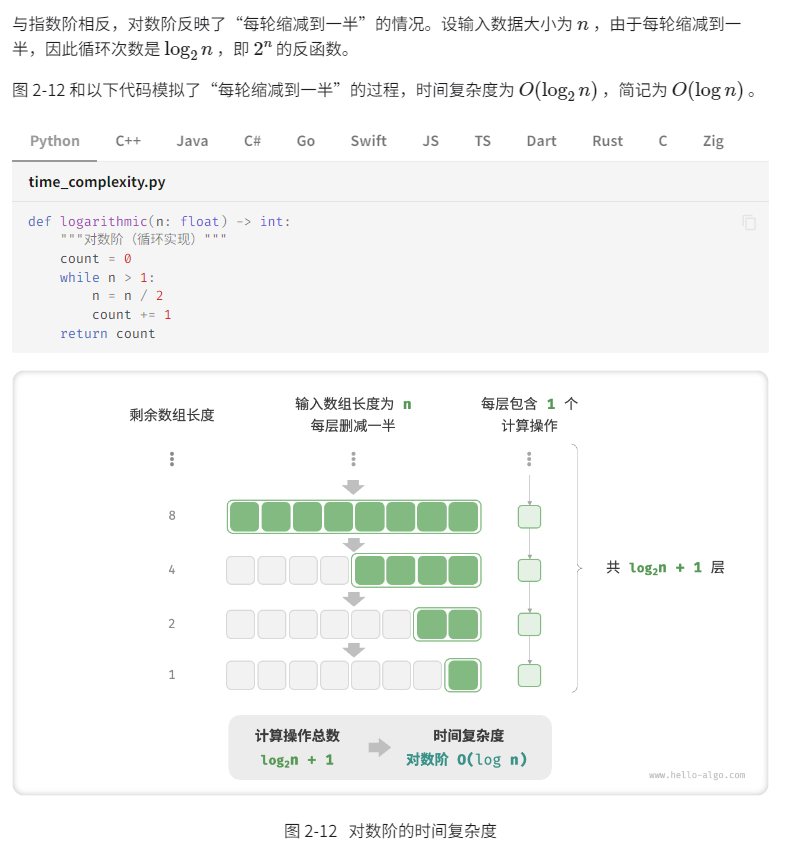Switch to the Zig code tab
The width and height of the screenshot is (796, 854).
pos(713,141)
